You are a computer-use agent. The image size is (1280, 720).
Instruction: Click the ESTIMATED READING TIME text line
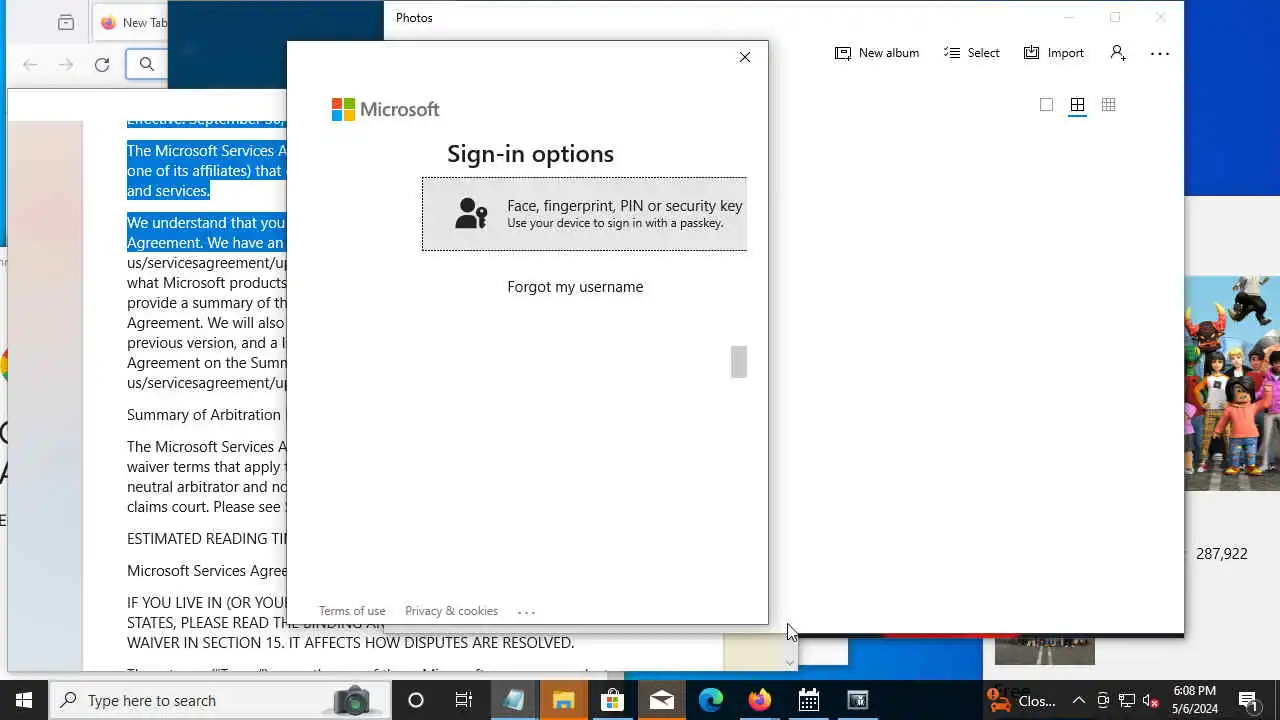[207, 539]
